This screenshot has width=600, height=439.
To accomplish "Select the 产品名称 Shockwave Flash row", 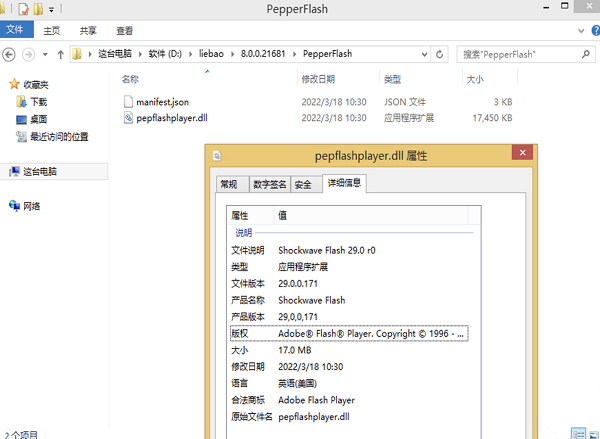I will click(349, 300).
